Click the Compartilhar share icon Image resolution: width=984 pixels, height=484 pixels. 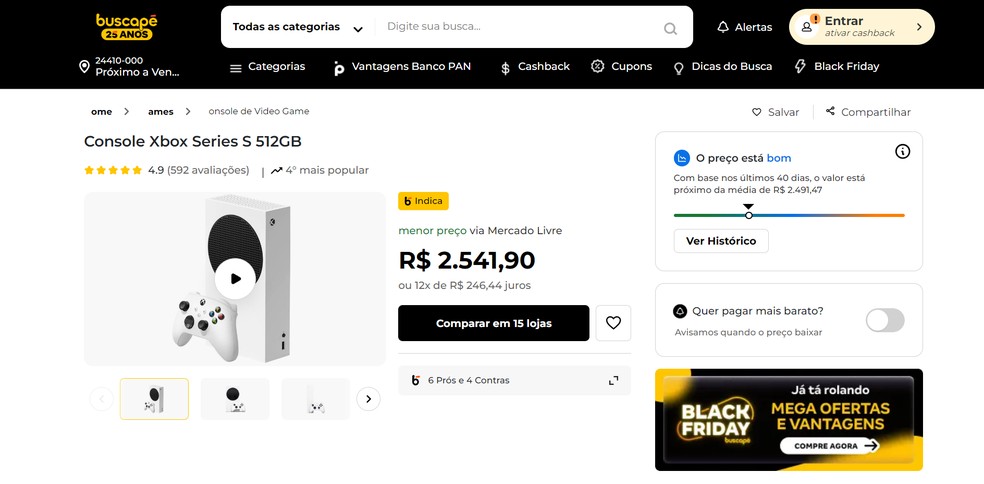pos(830,111)
